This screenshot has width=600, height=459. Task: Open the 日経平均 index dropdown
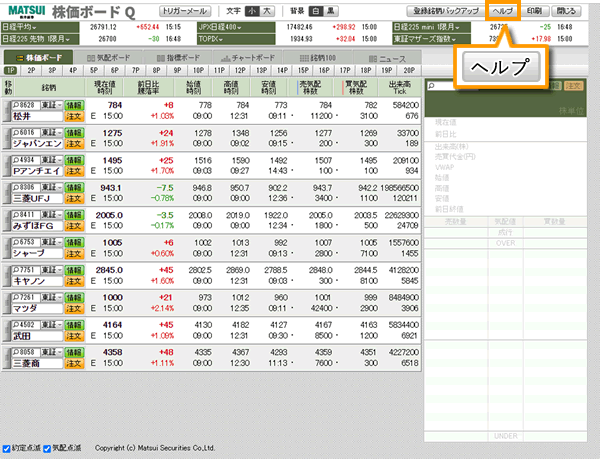pos(40,27)
